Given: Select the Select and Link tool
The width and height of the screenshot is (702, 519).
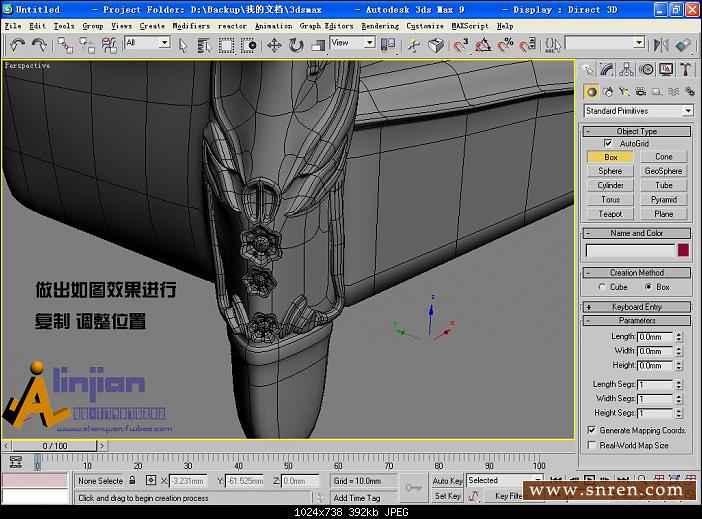Looking at the screenshot, I should tap(65, 45).
